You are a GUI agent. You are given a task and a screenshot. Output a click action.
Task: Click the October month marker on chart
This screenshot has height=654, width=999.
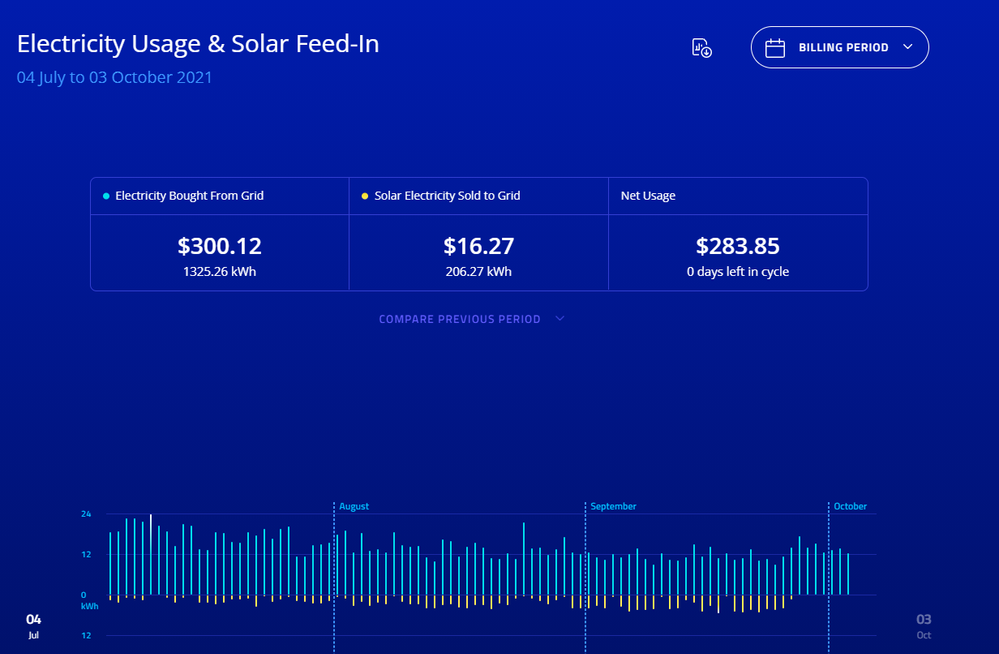point(850,506)
